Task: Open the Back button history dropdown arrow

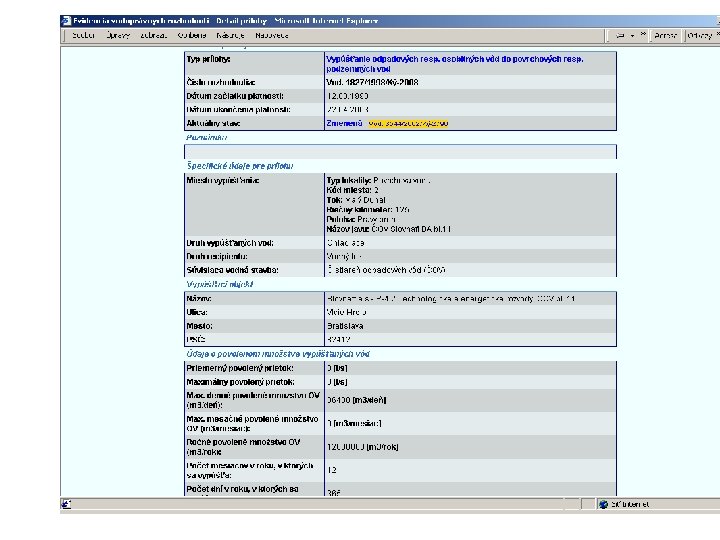Action: tap(632, 35)
